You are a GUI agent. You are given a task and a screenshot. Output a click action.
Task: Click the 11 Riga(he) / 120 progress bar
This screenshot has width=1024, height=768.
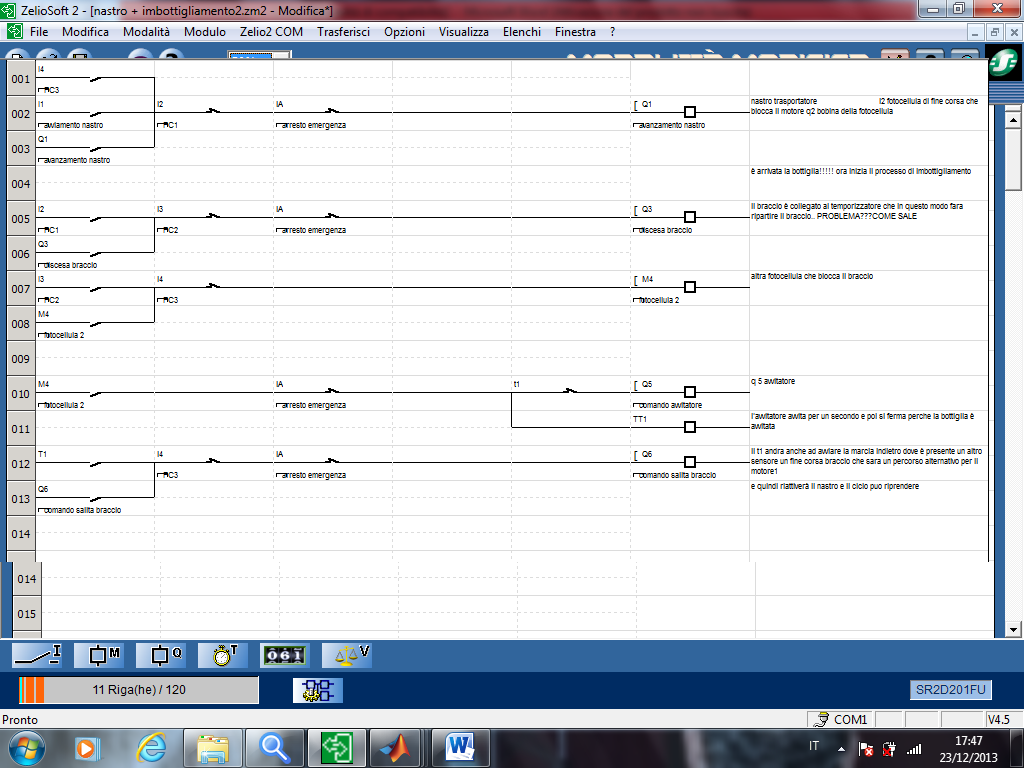point(138,690)
